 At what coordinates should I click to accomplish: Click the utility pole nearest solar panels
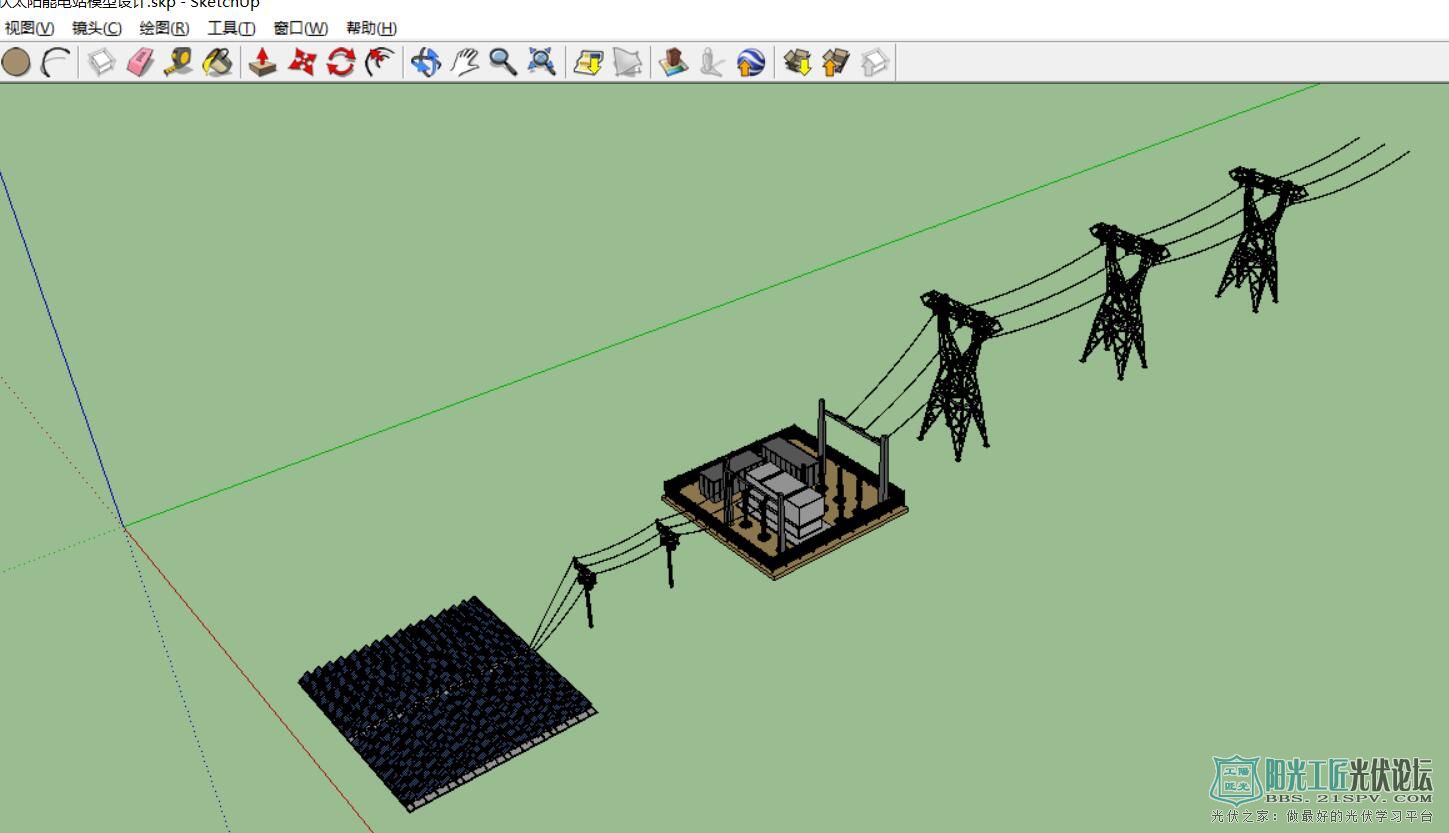(585, 592)
